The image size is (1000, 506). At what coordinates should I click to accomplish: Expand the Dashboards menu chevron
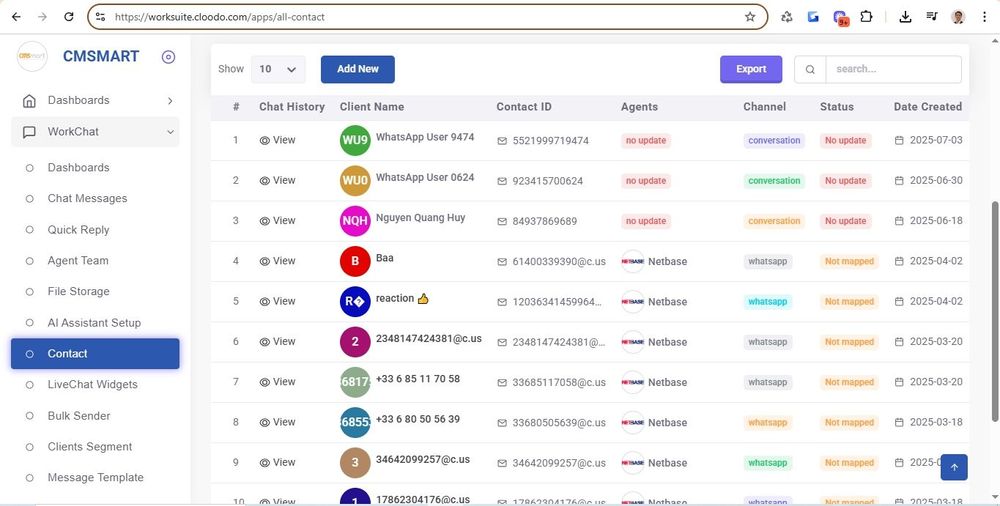[170, 101]
